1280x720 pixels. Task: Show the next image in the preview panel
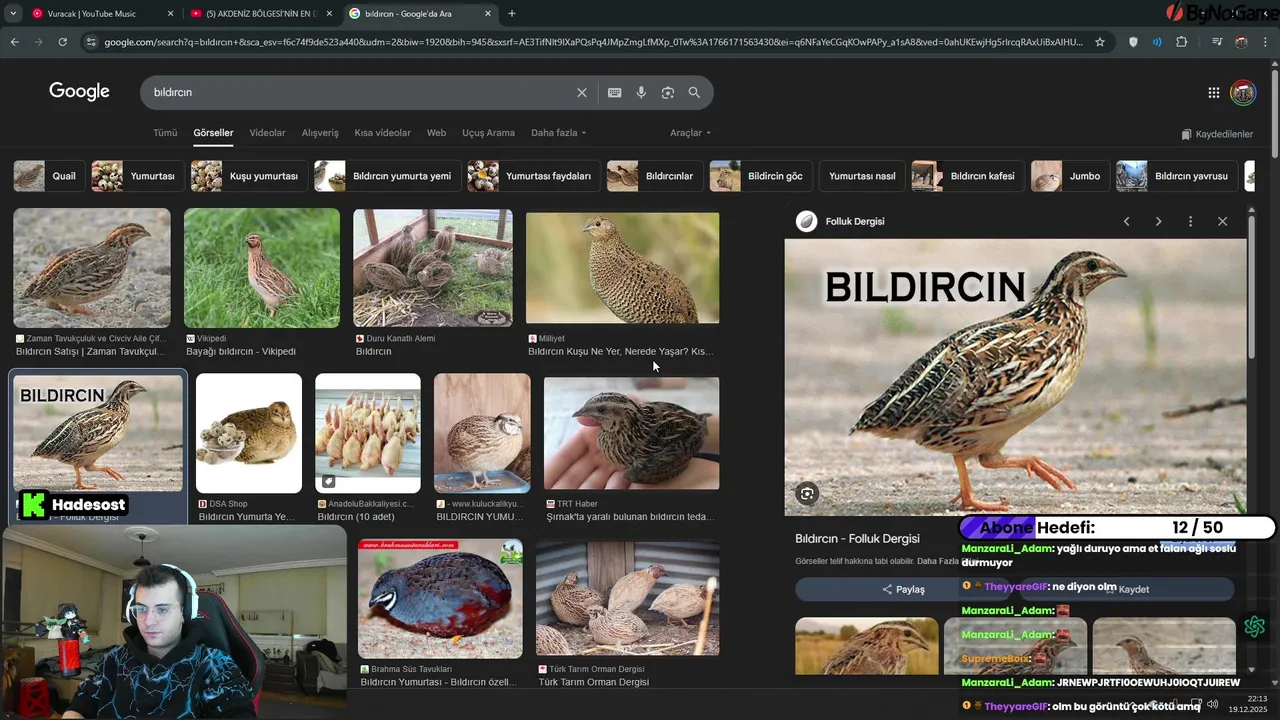point(1158,221)
